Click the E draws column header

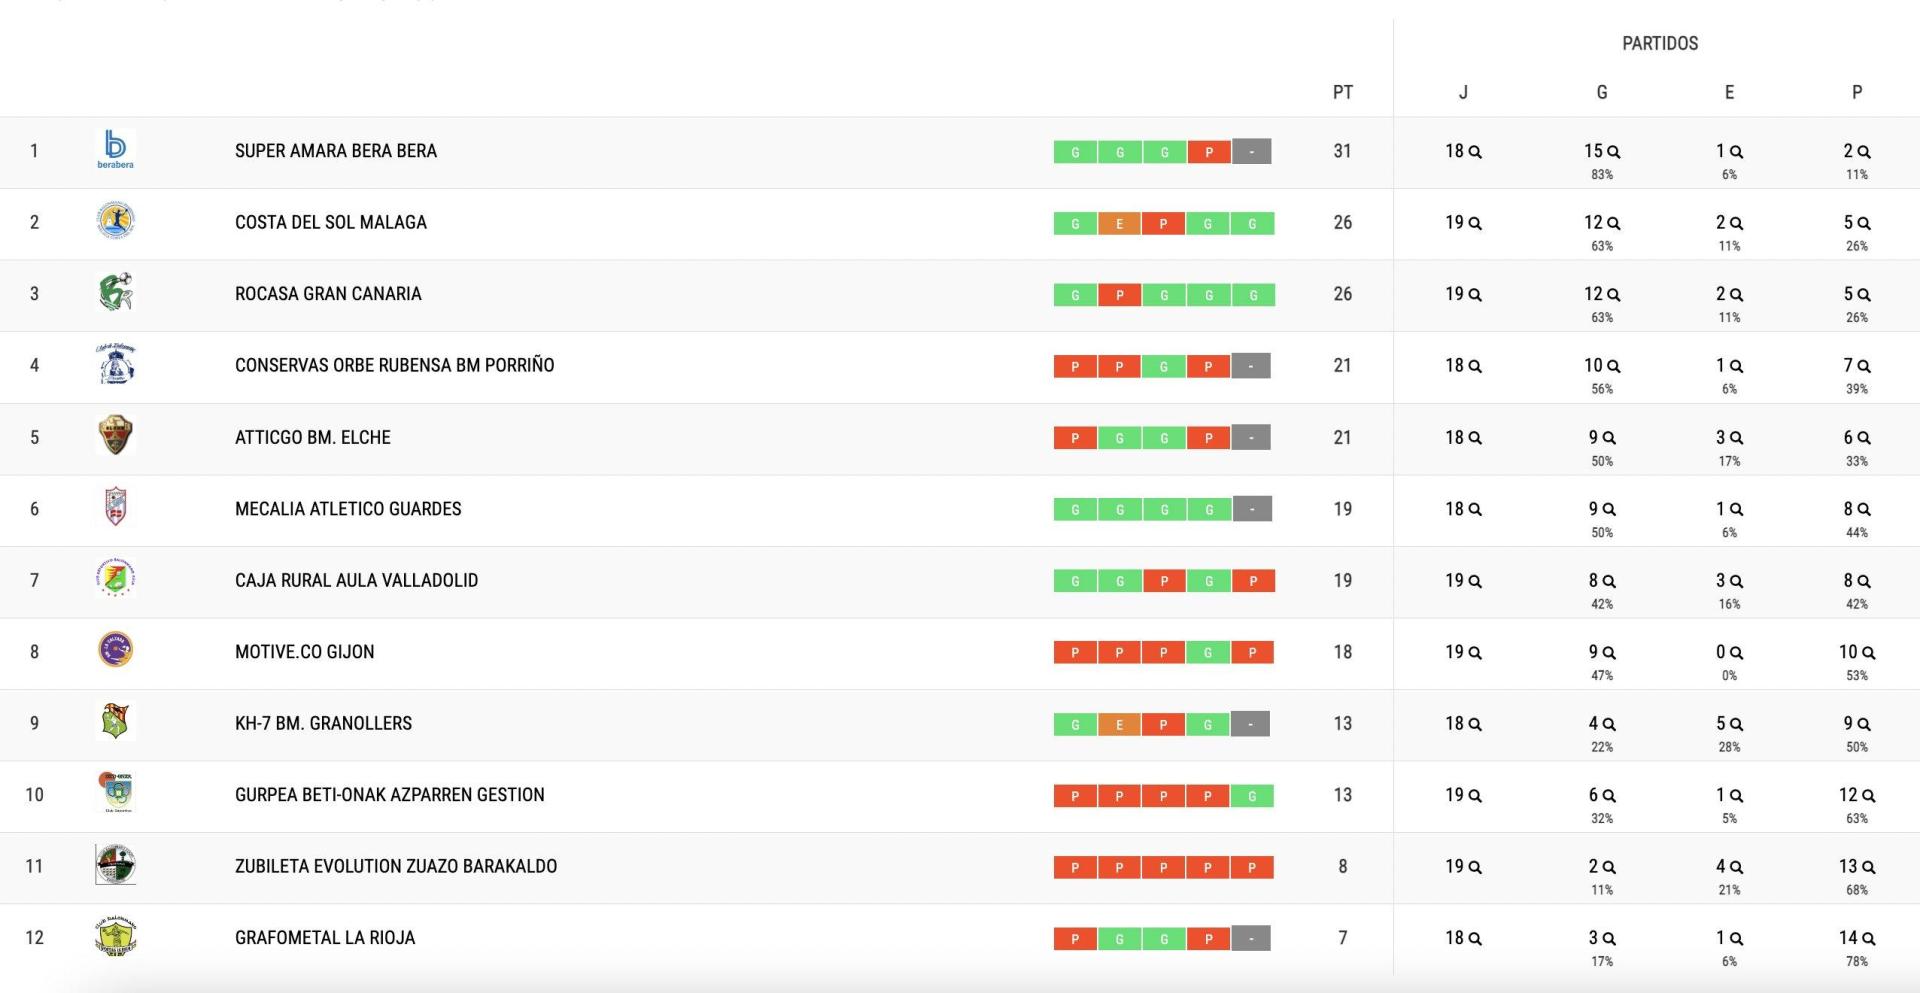click(x=1729, y=92)
